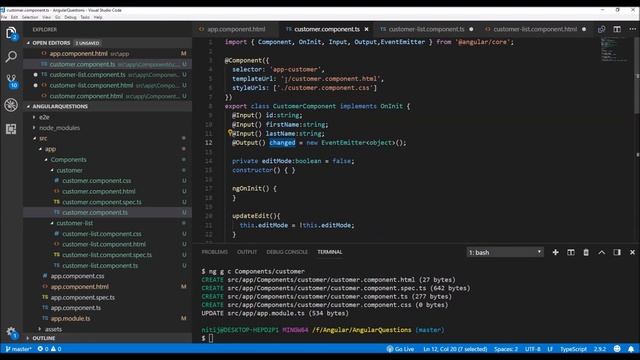This screenshot has width=640, height=360.
Task: Open the Debug view in activity bar
Action: click(x=11, y=105)
